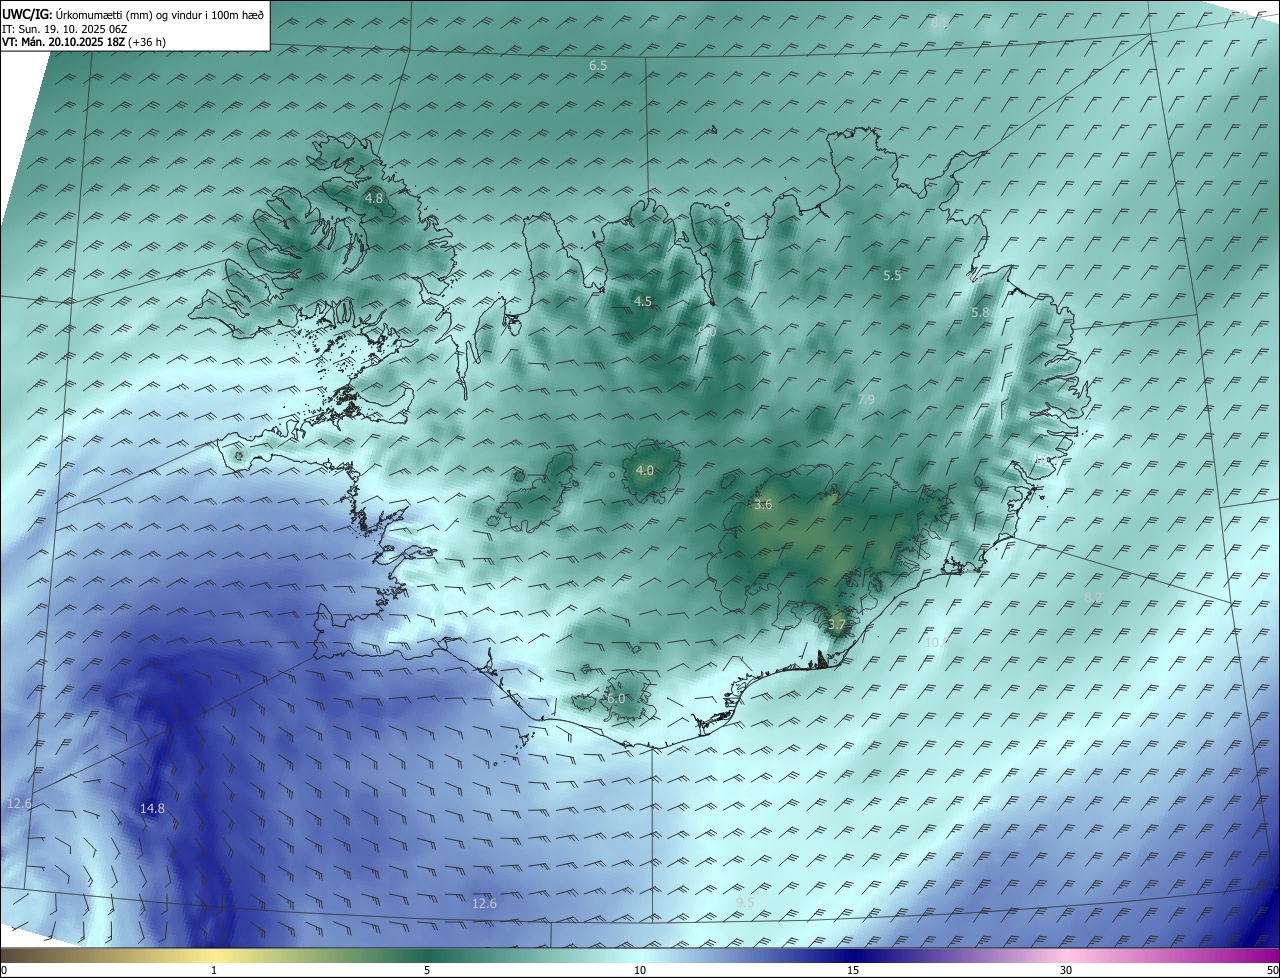The image size is (1280, 978).
Task: Select the valid time line 'VT: Mán. 20.10.2025 18Z'
Action: [64, 42]
